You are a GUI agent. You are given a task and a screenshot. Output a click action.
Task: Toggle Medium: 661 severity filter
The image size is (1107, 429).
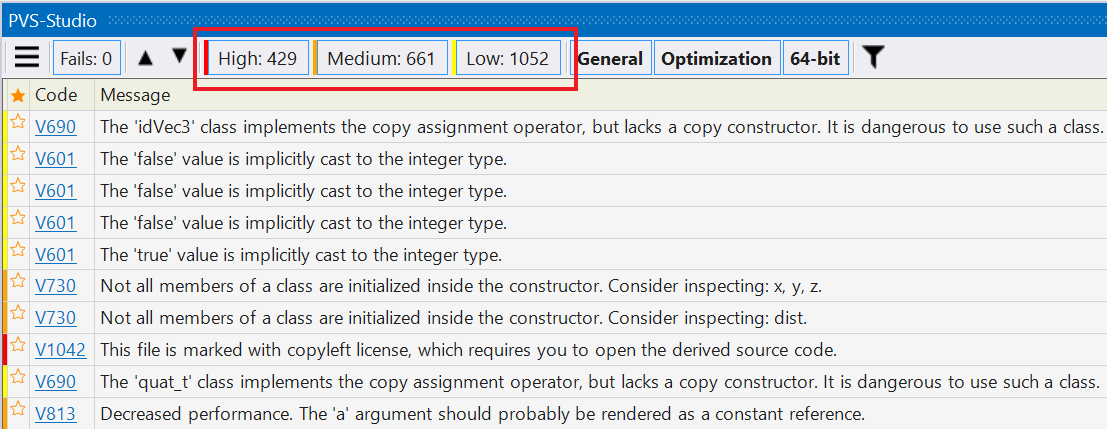381,59
